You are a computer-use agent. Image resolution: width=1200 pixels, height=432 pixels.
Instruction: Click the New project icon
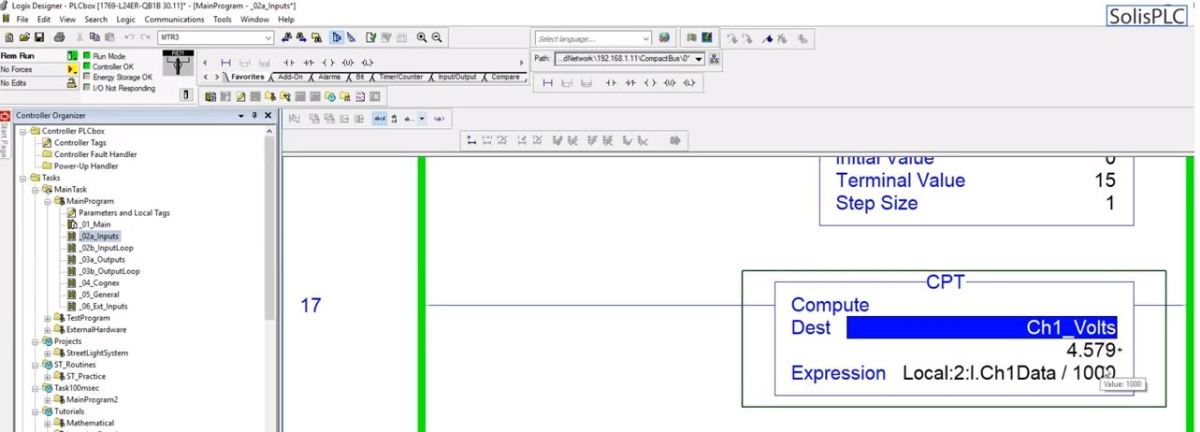[8, 37]
